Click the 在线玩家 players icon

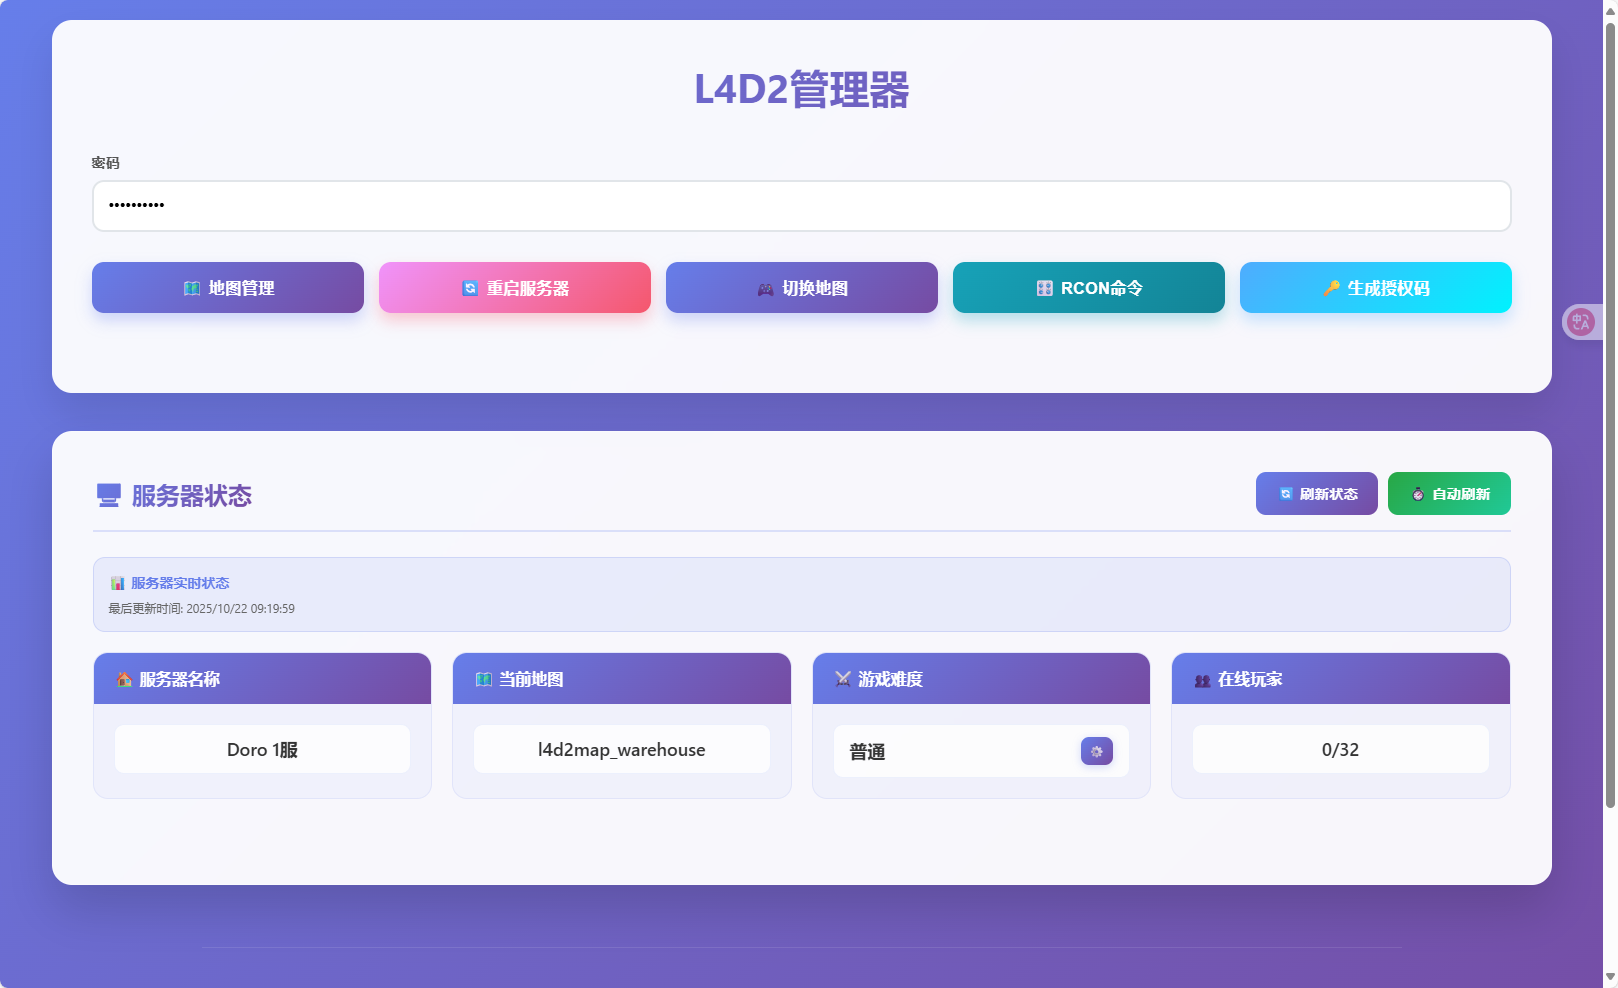pyautogui.click(x=1202, y=680)
